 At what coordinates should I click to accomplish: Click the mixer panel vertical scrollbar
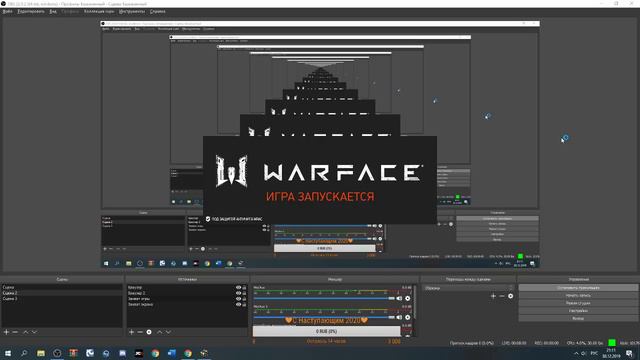pos(415,302)
